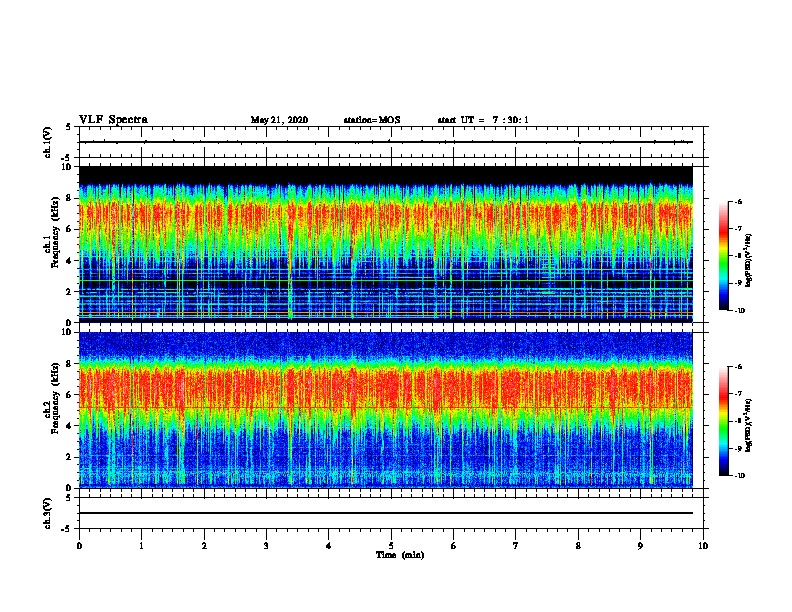Click the ch.2 spectrogram color bar
The width and height of the screenshot is (792, 612).
tap(723, 421)
